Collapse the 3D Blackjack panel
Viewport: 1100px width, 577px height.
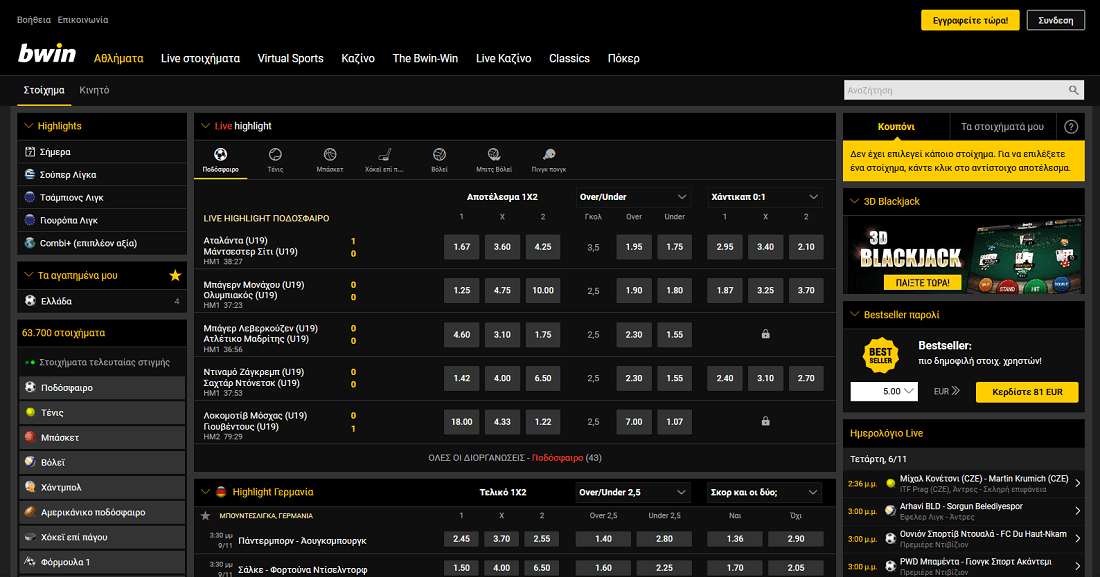[x=854, y=201]
